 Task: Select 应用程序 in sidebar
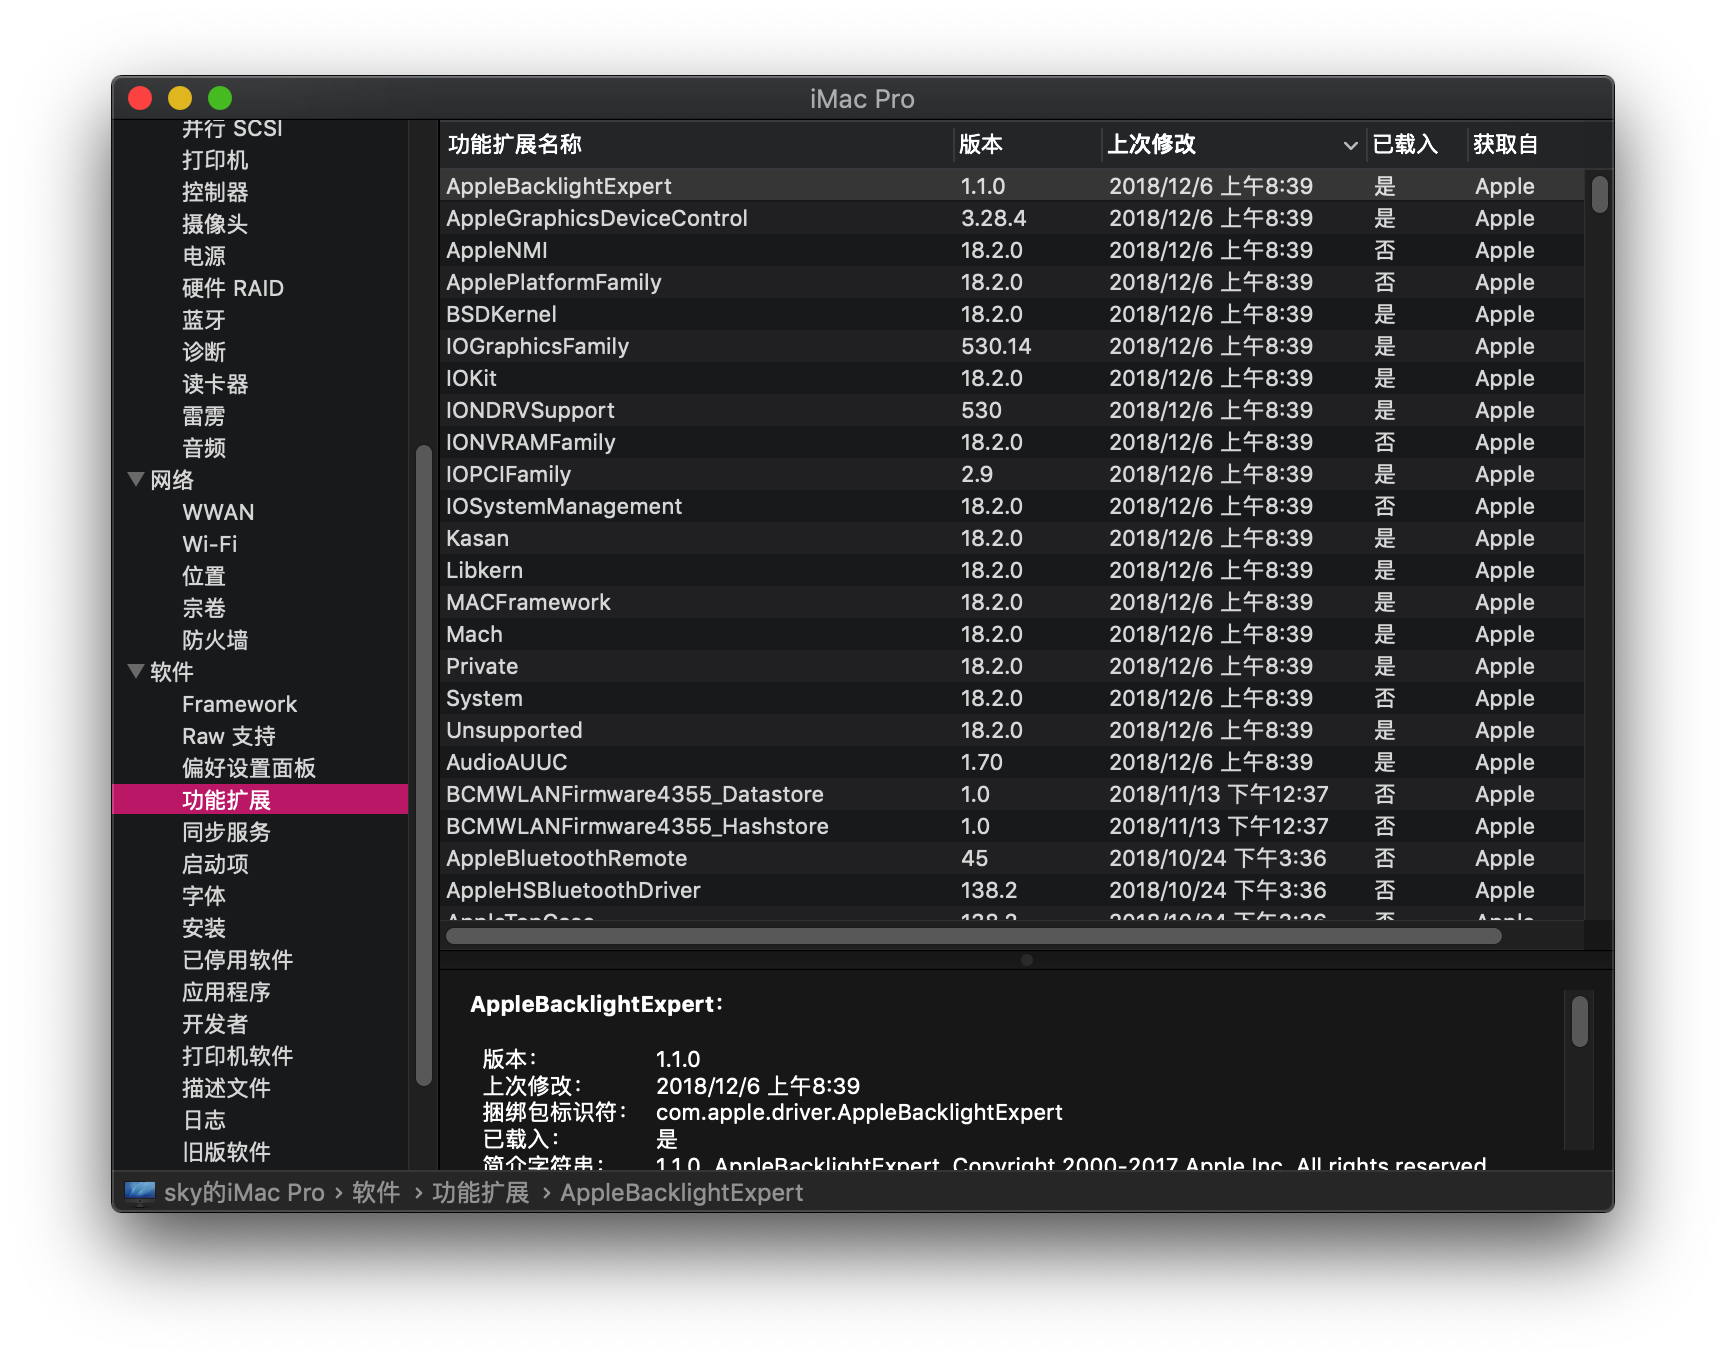(x=226, y=992)
